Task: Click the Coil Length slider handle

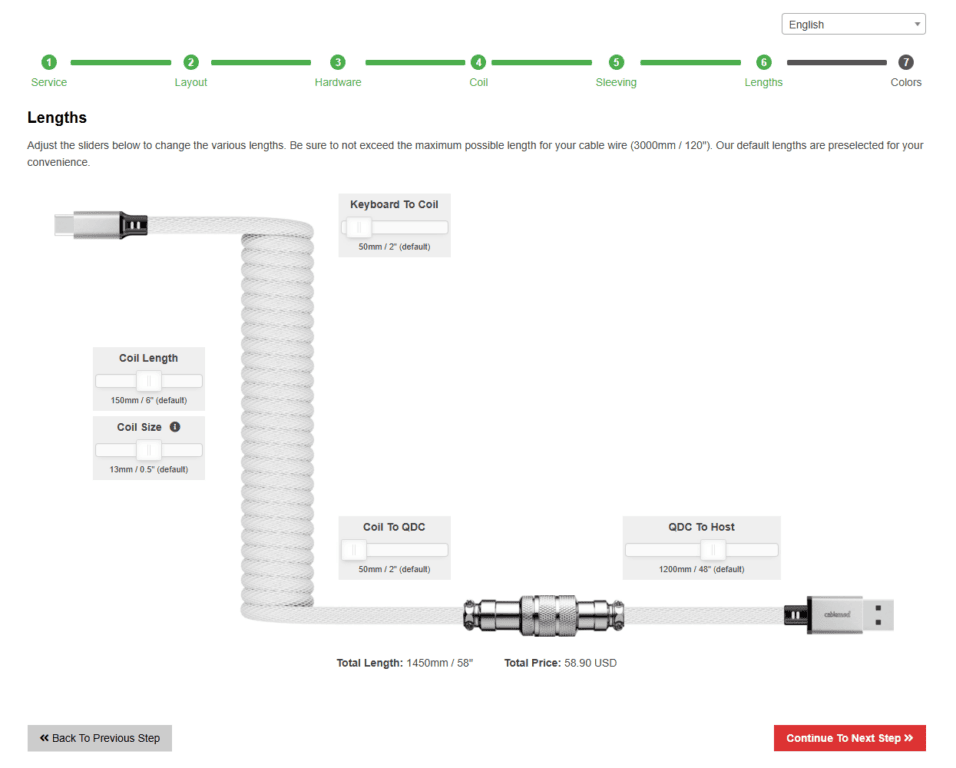Action: tap(149, 381)
